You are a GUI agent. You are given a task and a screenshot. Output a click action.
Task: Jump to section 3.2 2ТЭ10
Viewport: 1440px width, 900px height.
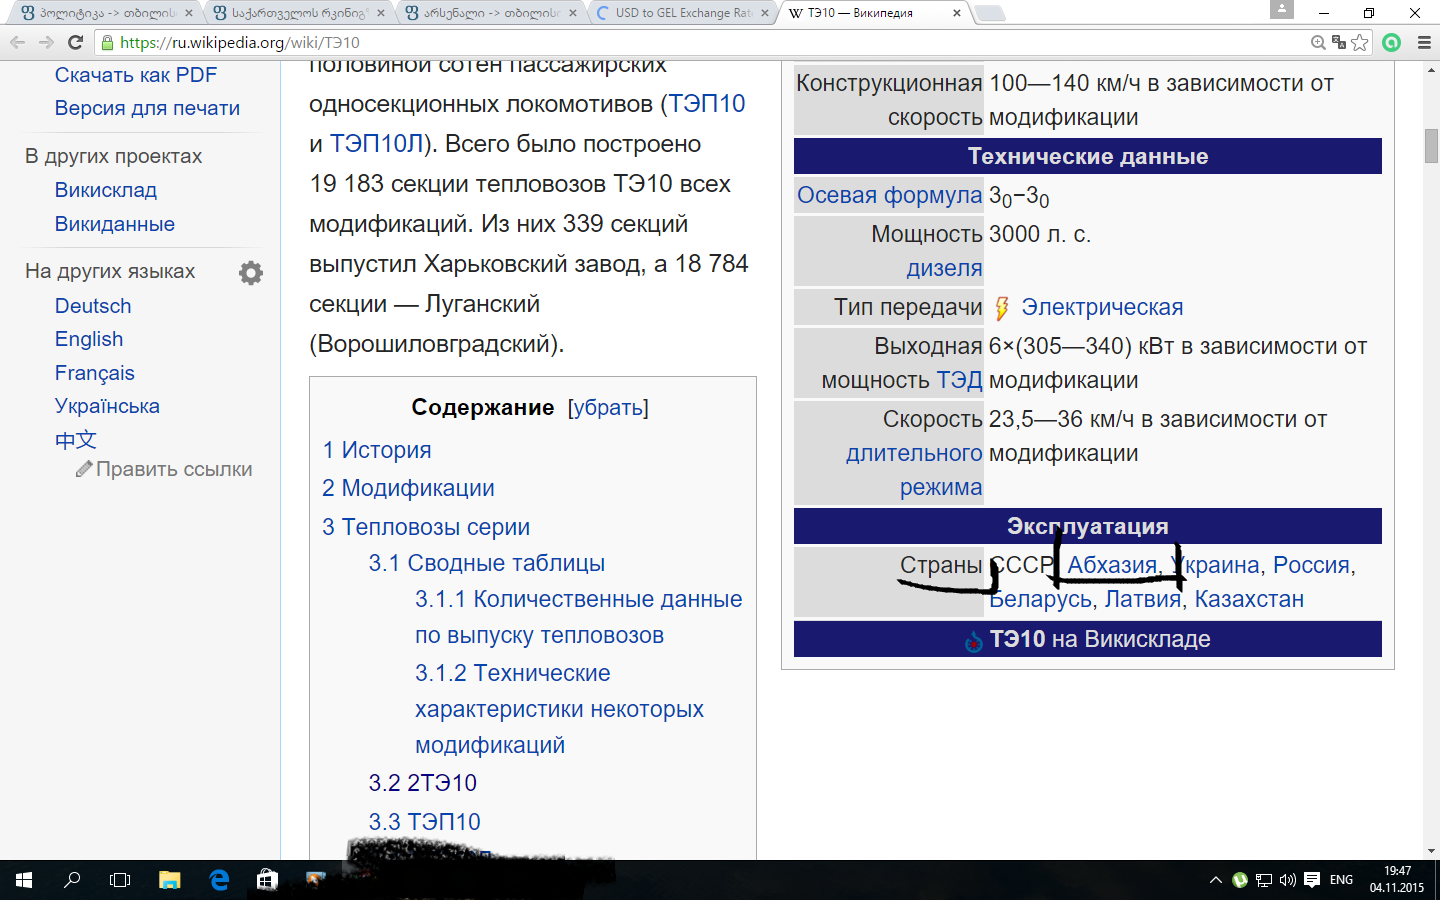[423, 783]
